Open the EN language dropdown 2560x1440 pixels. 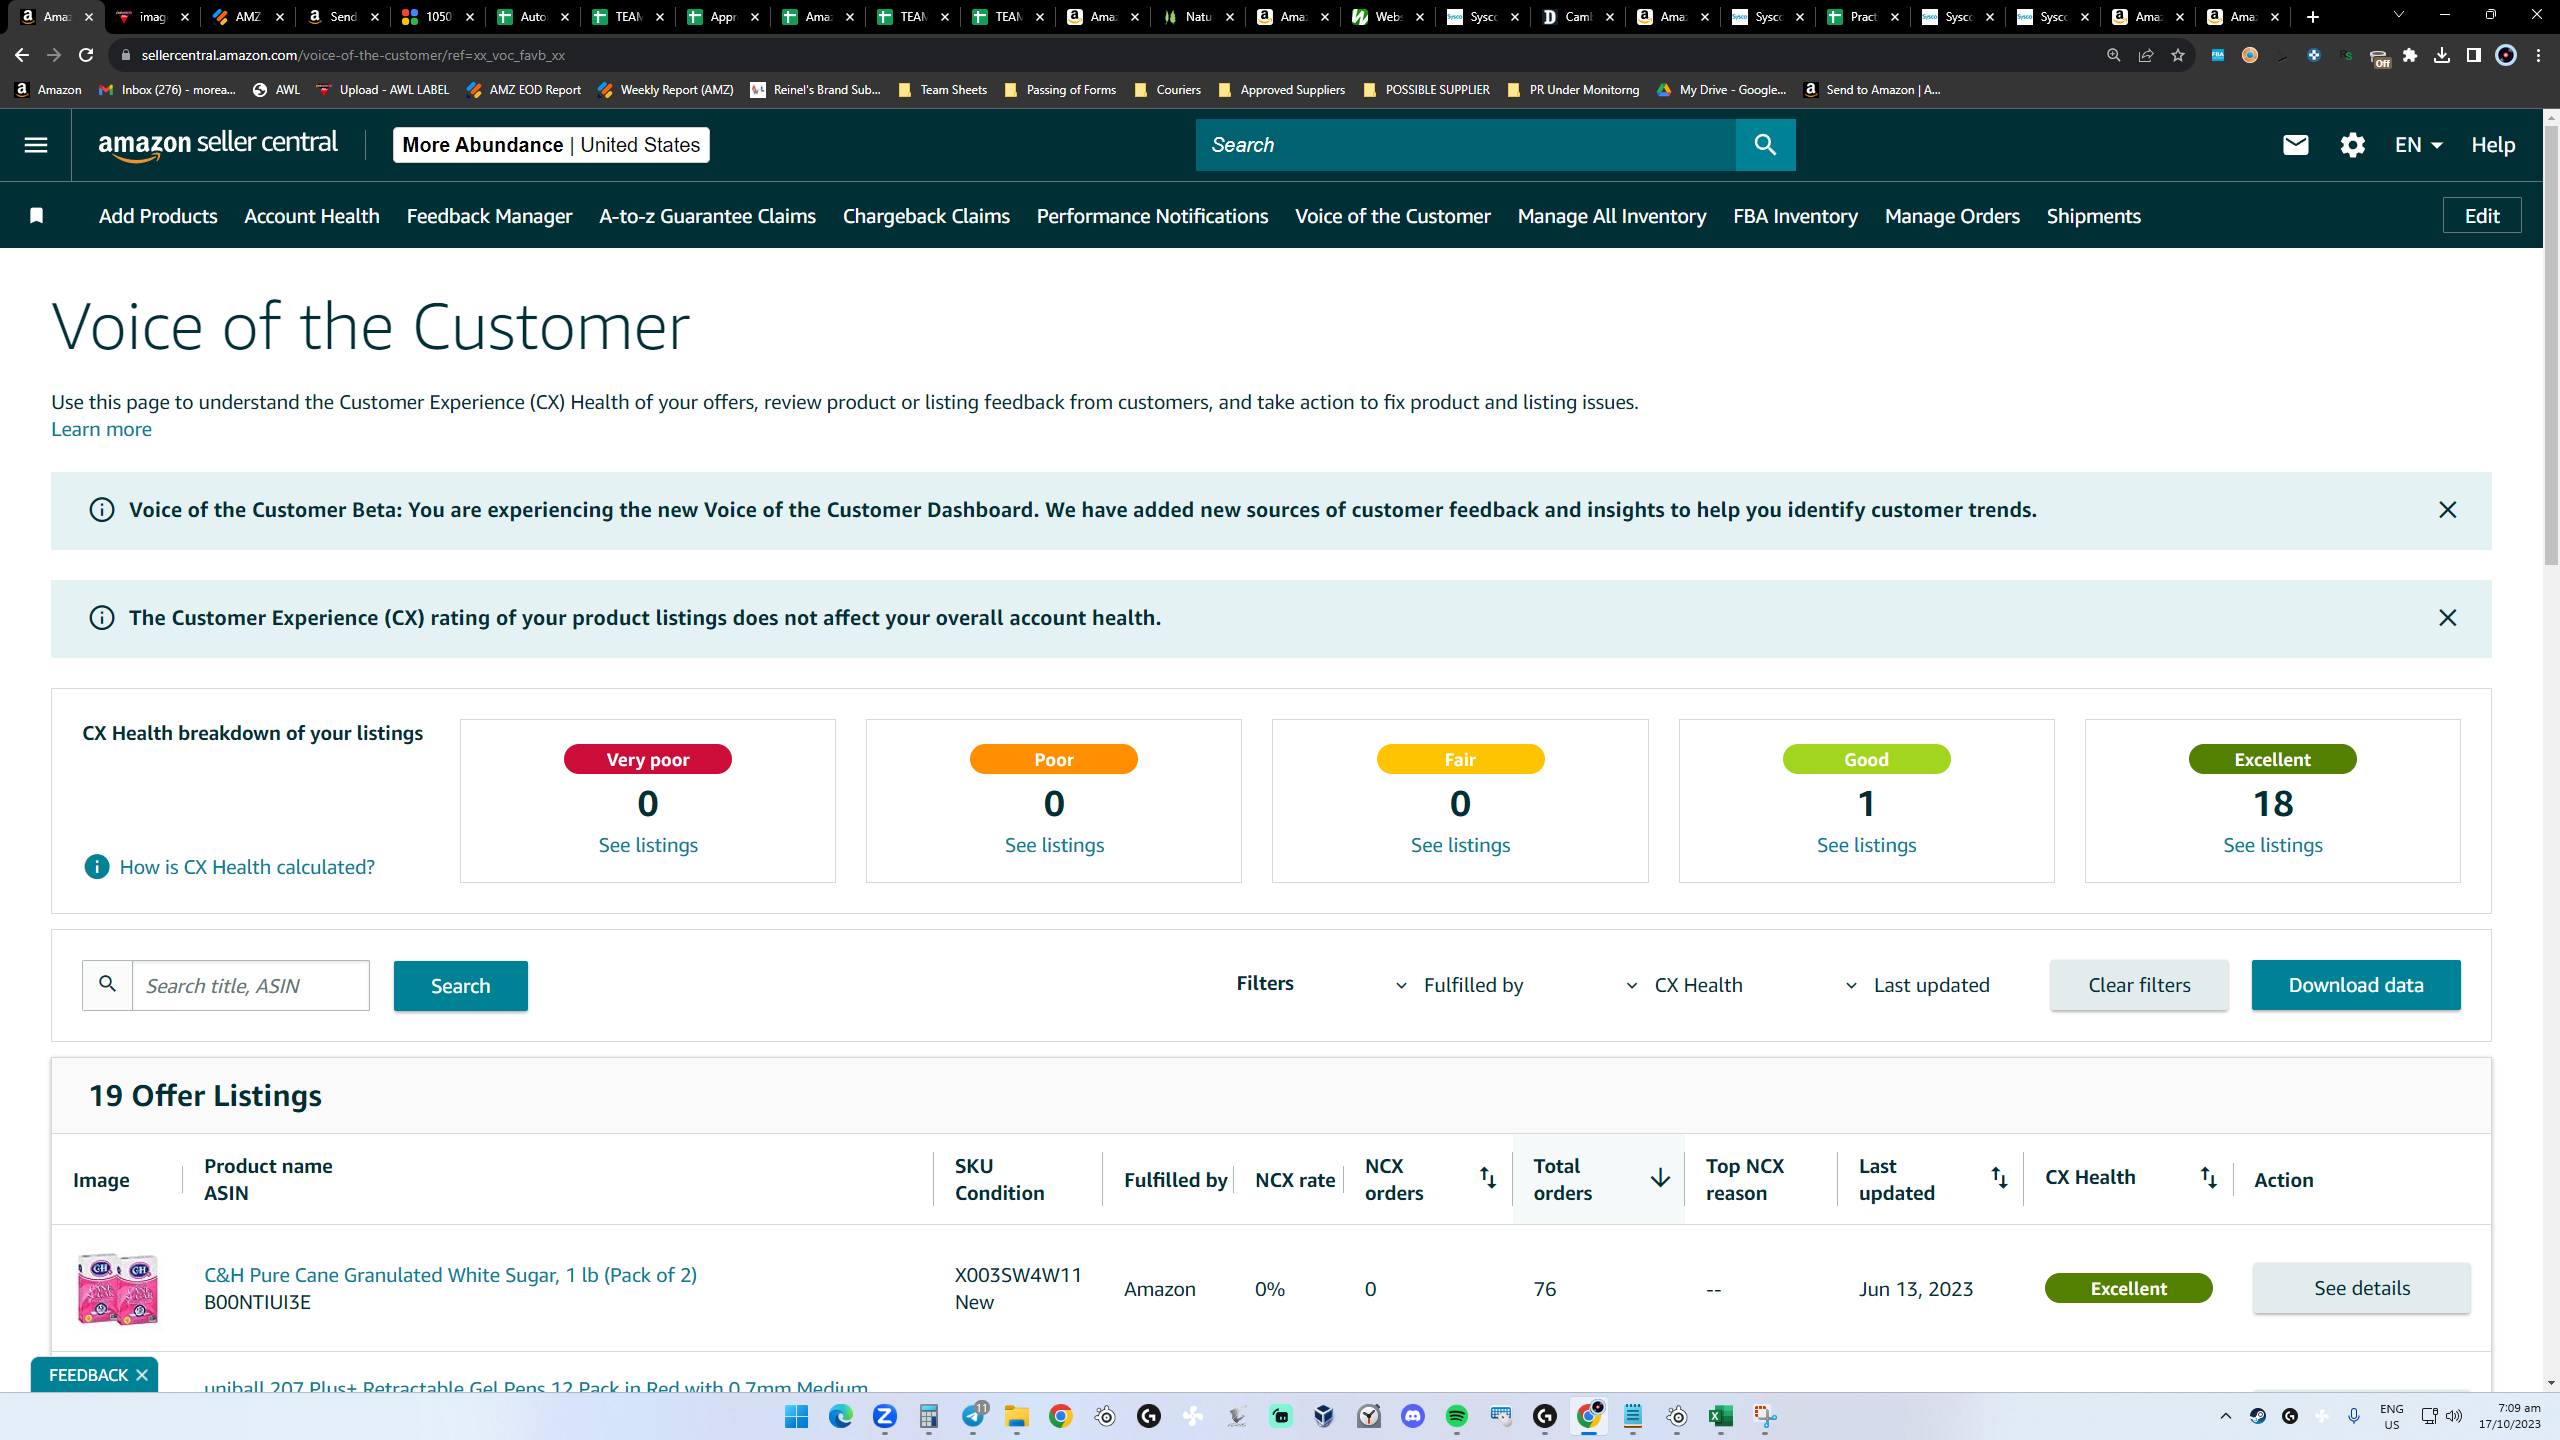pyautogui.click(x=2418, y=145)
